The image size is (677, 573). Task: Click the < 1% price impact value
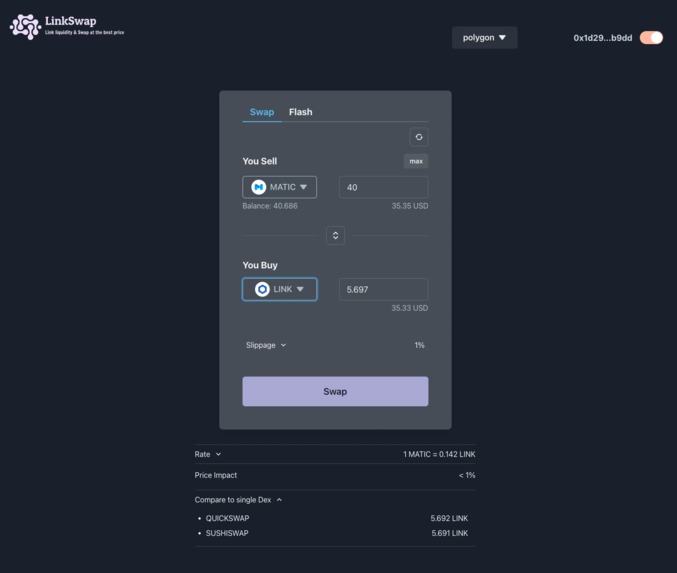point(467,475)
